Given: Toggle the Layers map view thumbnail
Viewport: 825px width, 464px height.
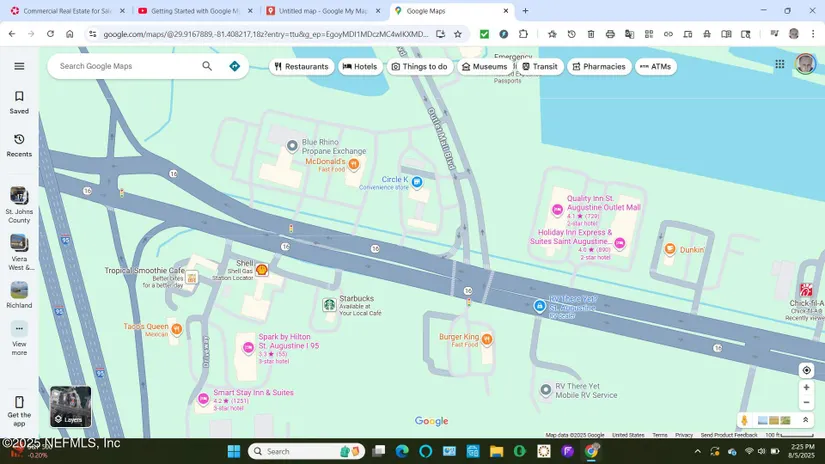Looking at the screenshot, I should 71,406.
